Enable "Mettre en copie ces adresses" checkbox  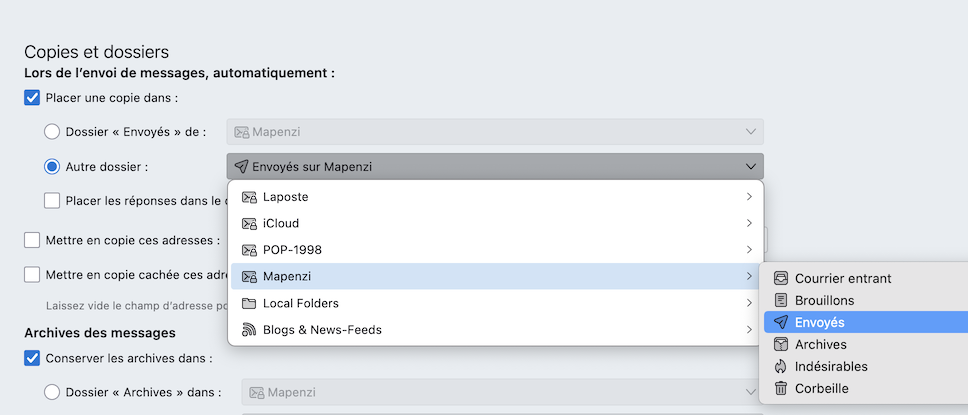[32, 240]
